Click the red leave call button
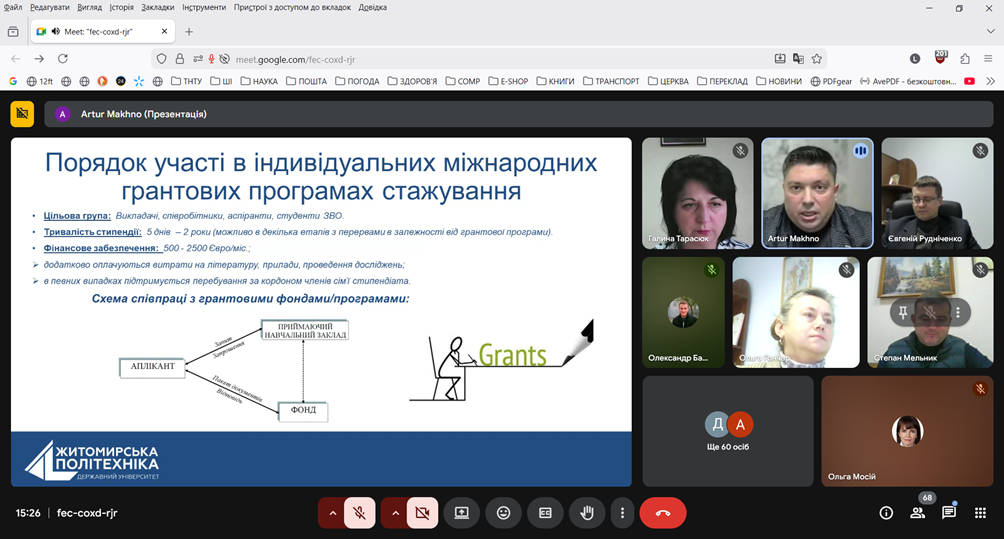 662,513
